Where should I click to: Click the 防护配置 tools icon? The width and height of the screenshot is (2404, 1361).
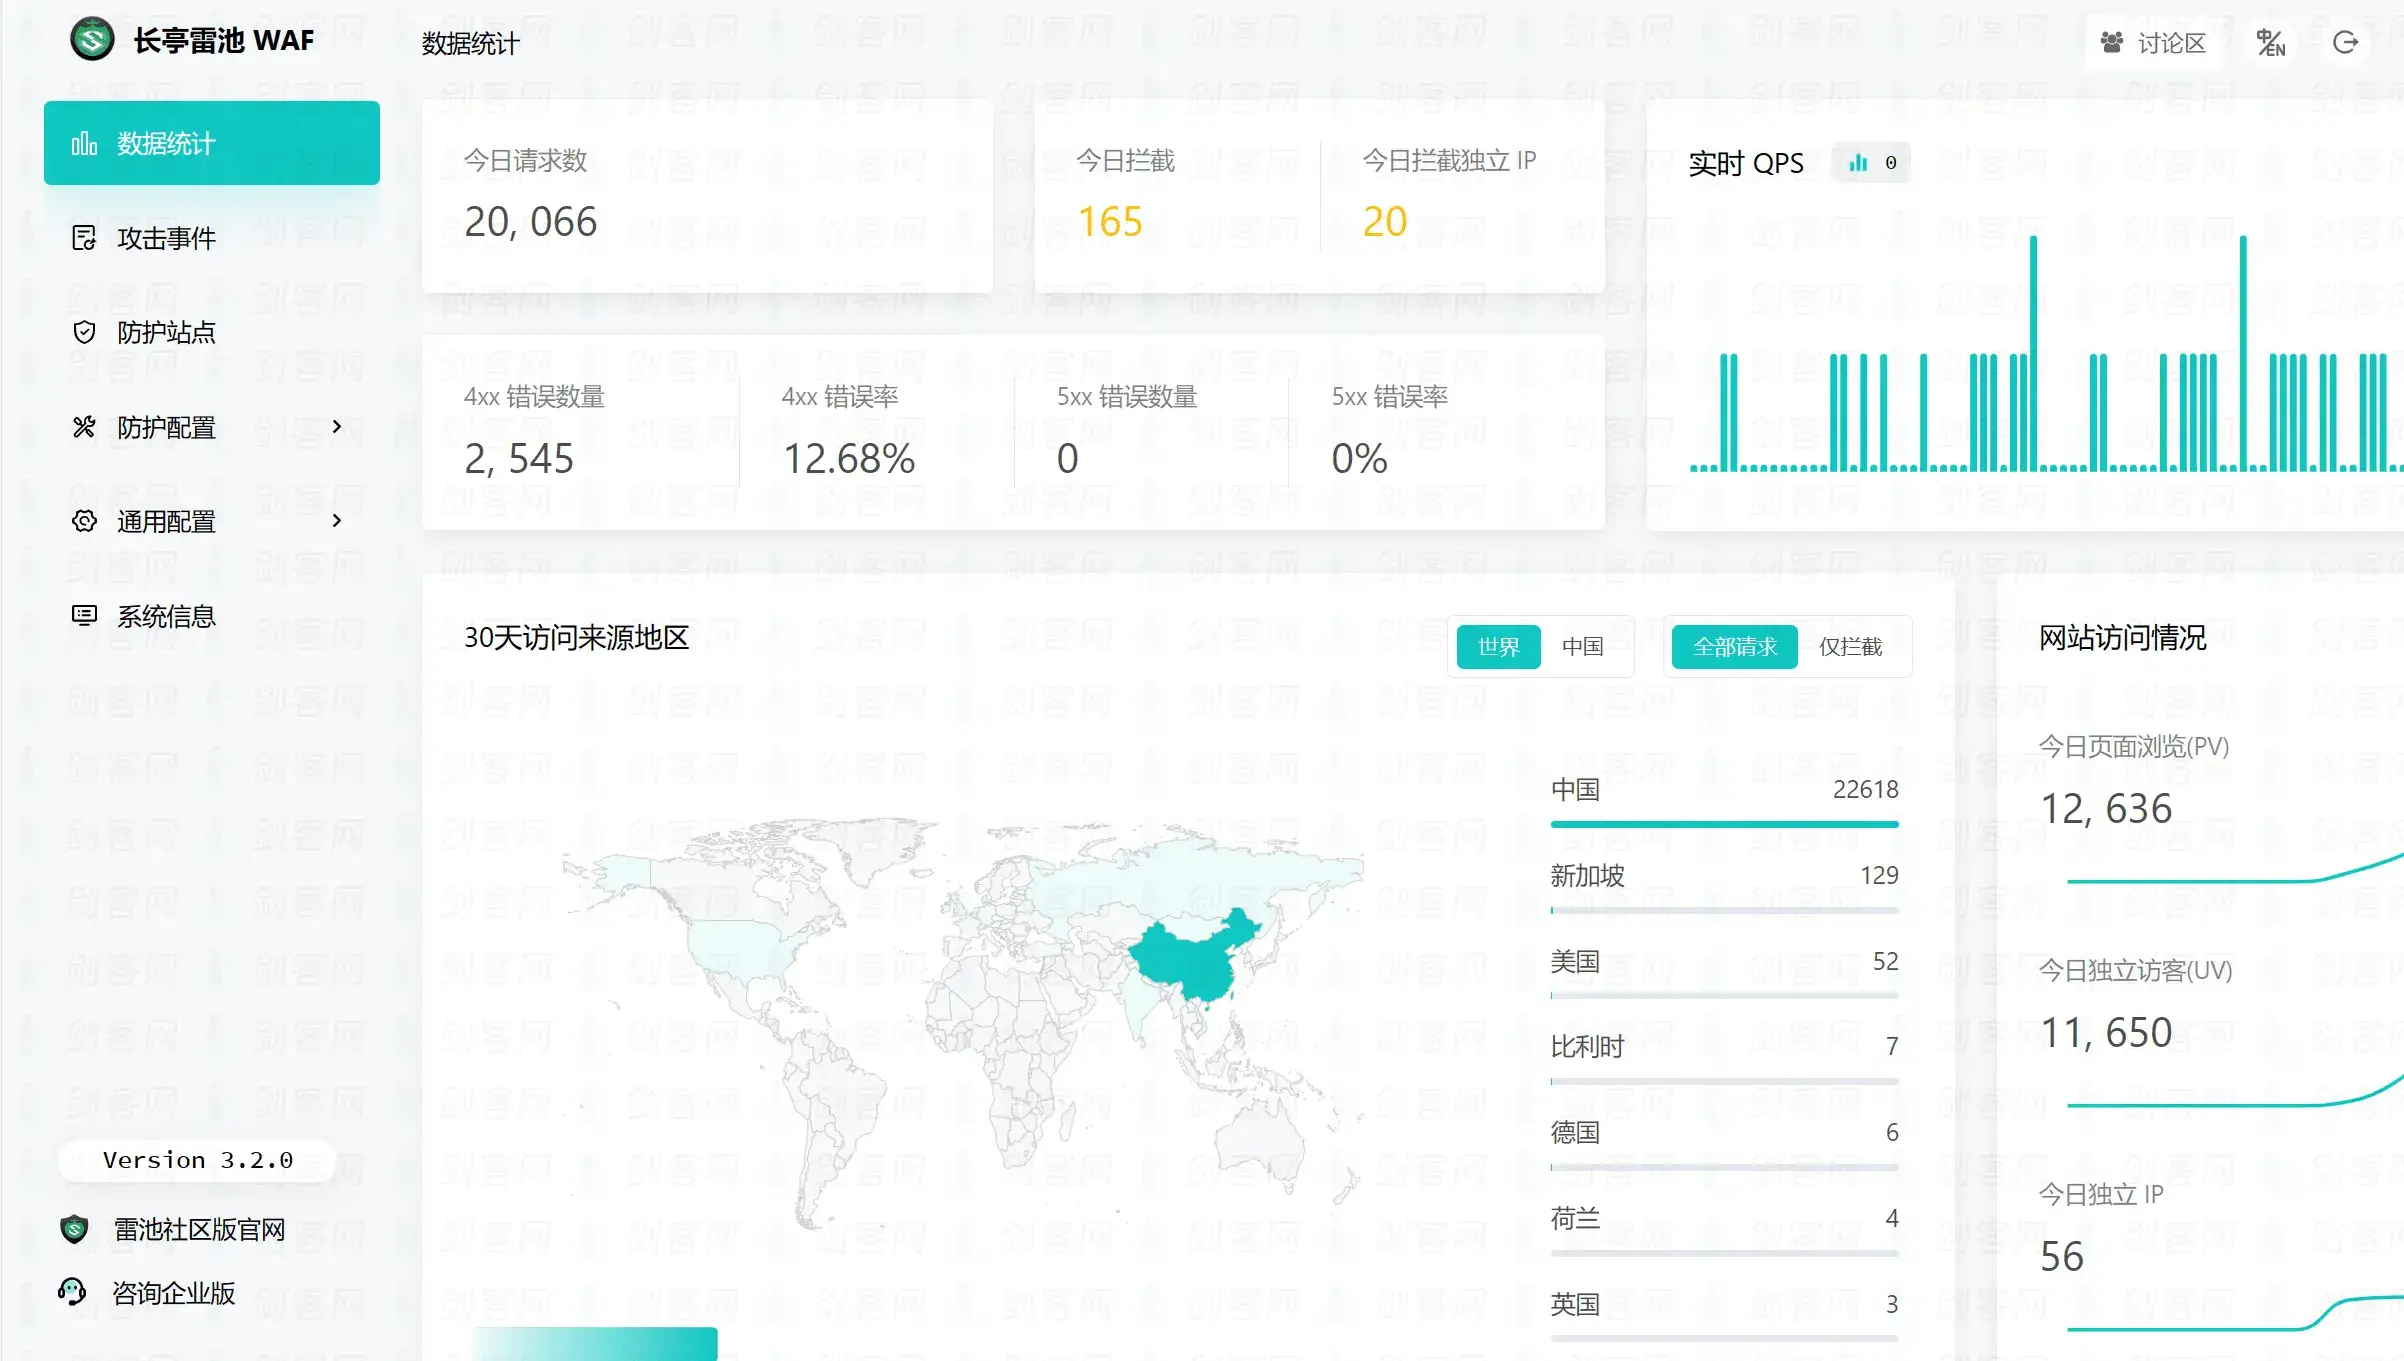84,427
